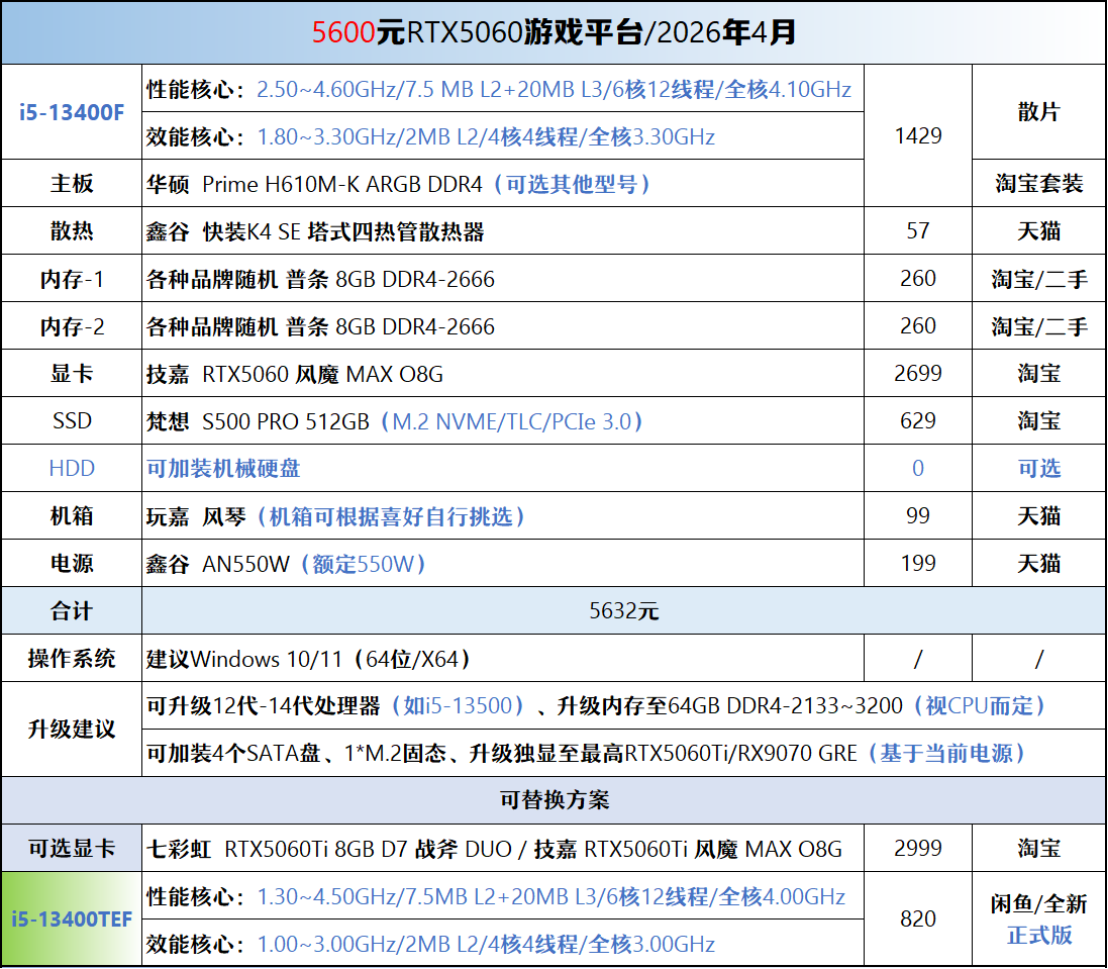1108x969 pixels.
Task: Click the title '5600元RTX5060游戏平台/2026年4月'
Action: (554, 33)
